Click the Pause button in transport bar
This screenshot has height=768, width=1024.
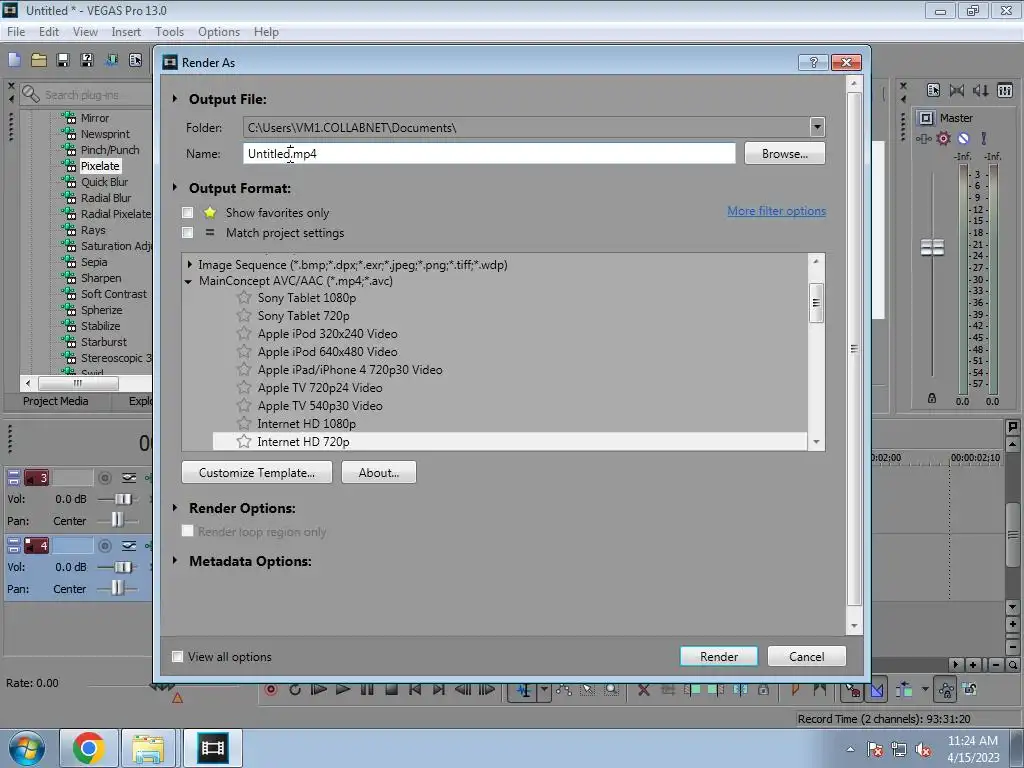tap(367, 690)
